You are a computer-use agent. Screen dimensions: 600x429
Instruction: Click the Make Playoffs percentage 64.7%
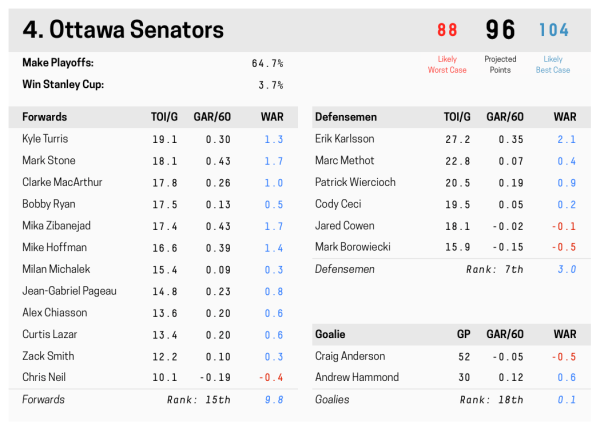267,63
